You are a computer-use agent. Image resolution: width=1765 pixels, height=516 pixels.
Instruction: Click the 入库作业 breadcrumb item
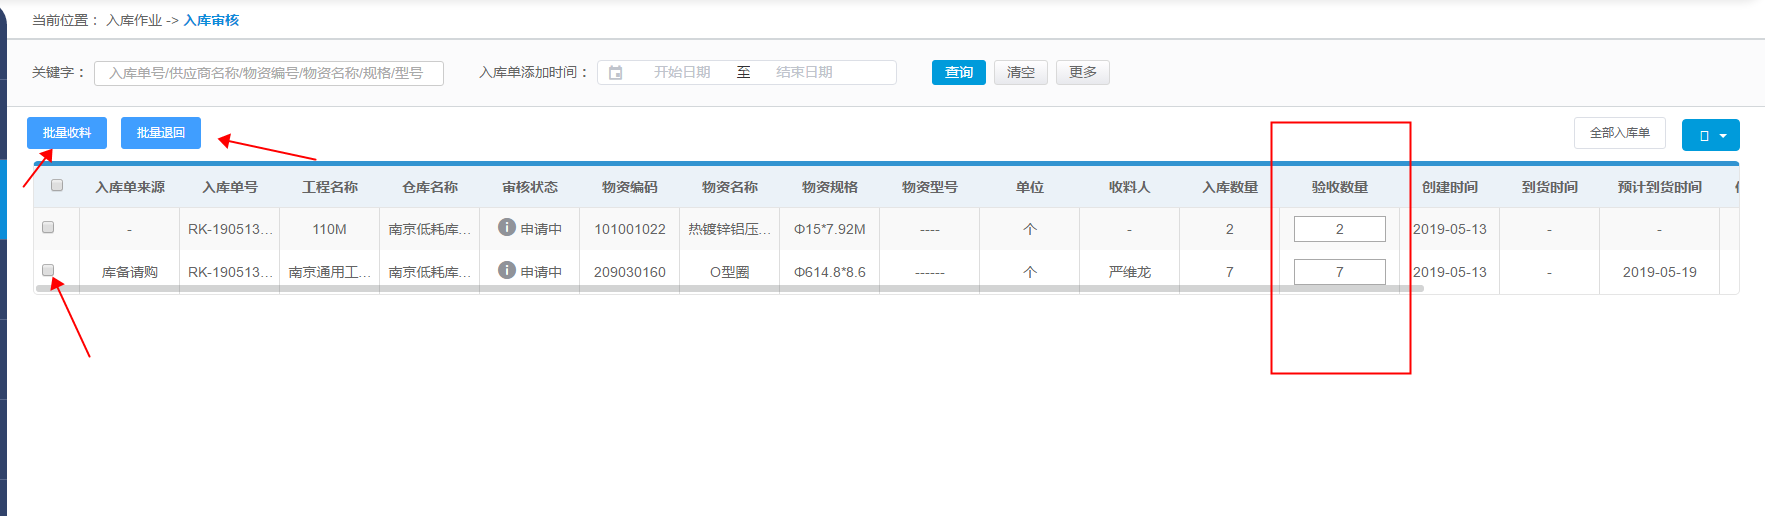point(134,20)
